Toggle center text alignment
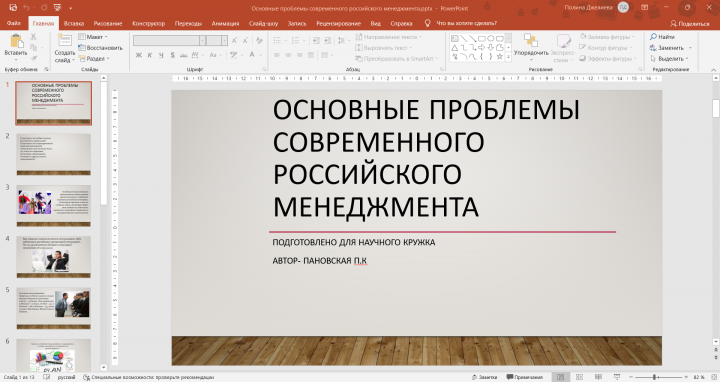This screenshot has width=720, height=382. coord(288,55)
